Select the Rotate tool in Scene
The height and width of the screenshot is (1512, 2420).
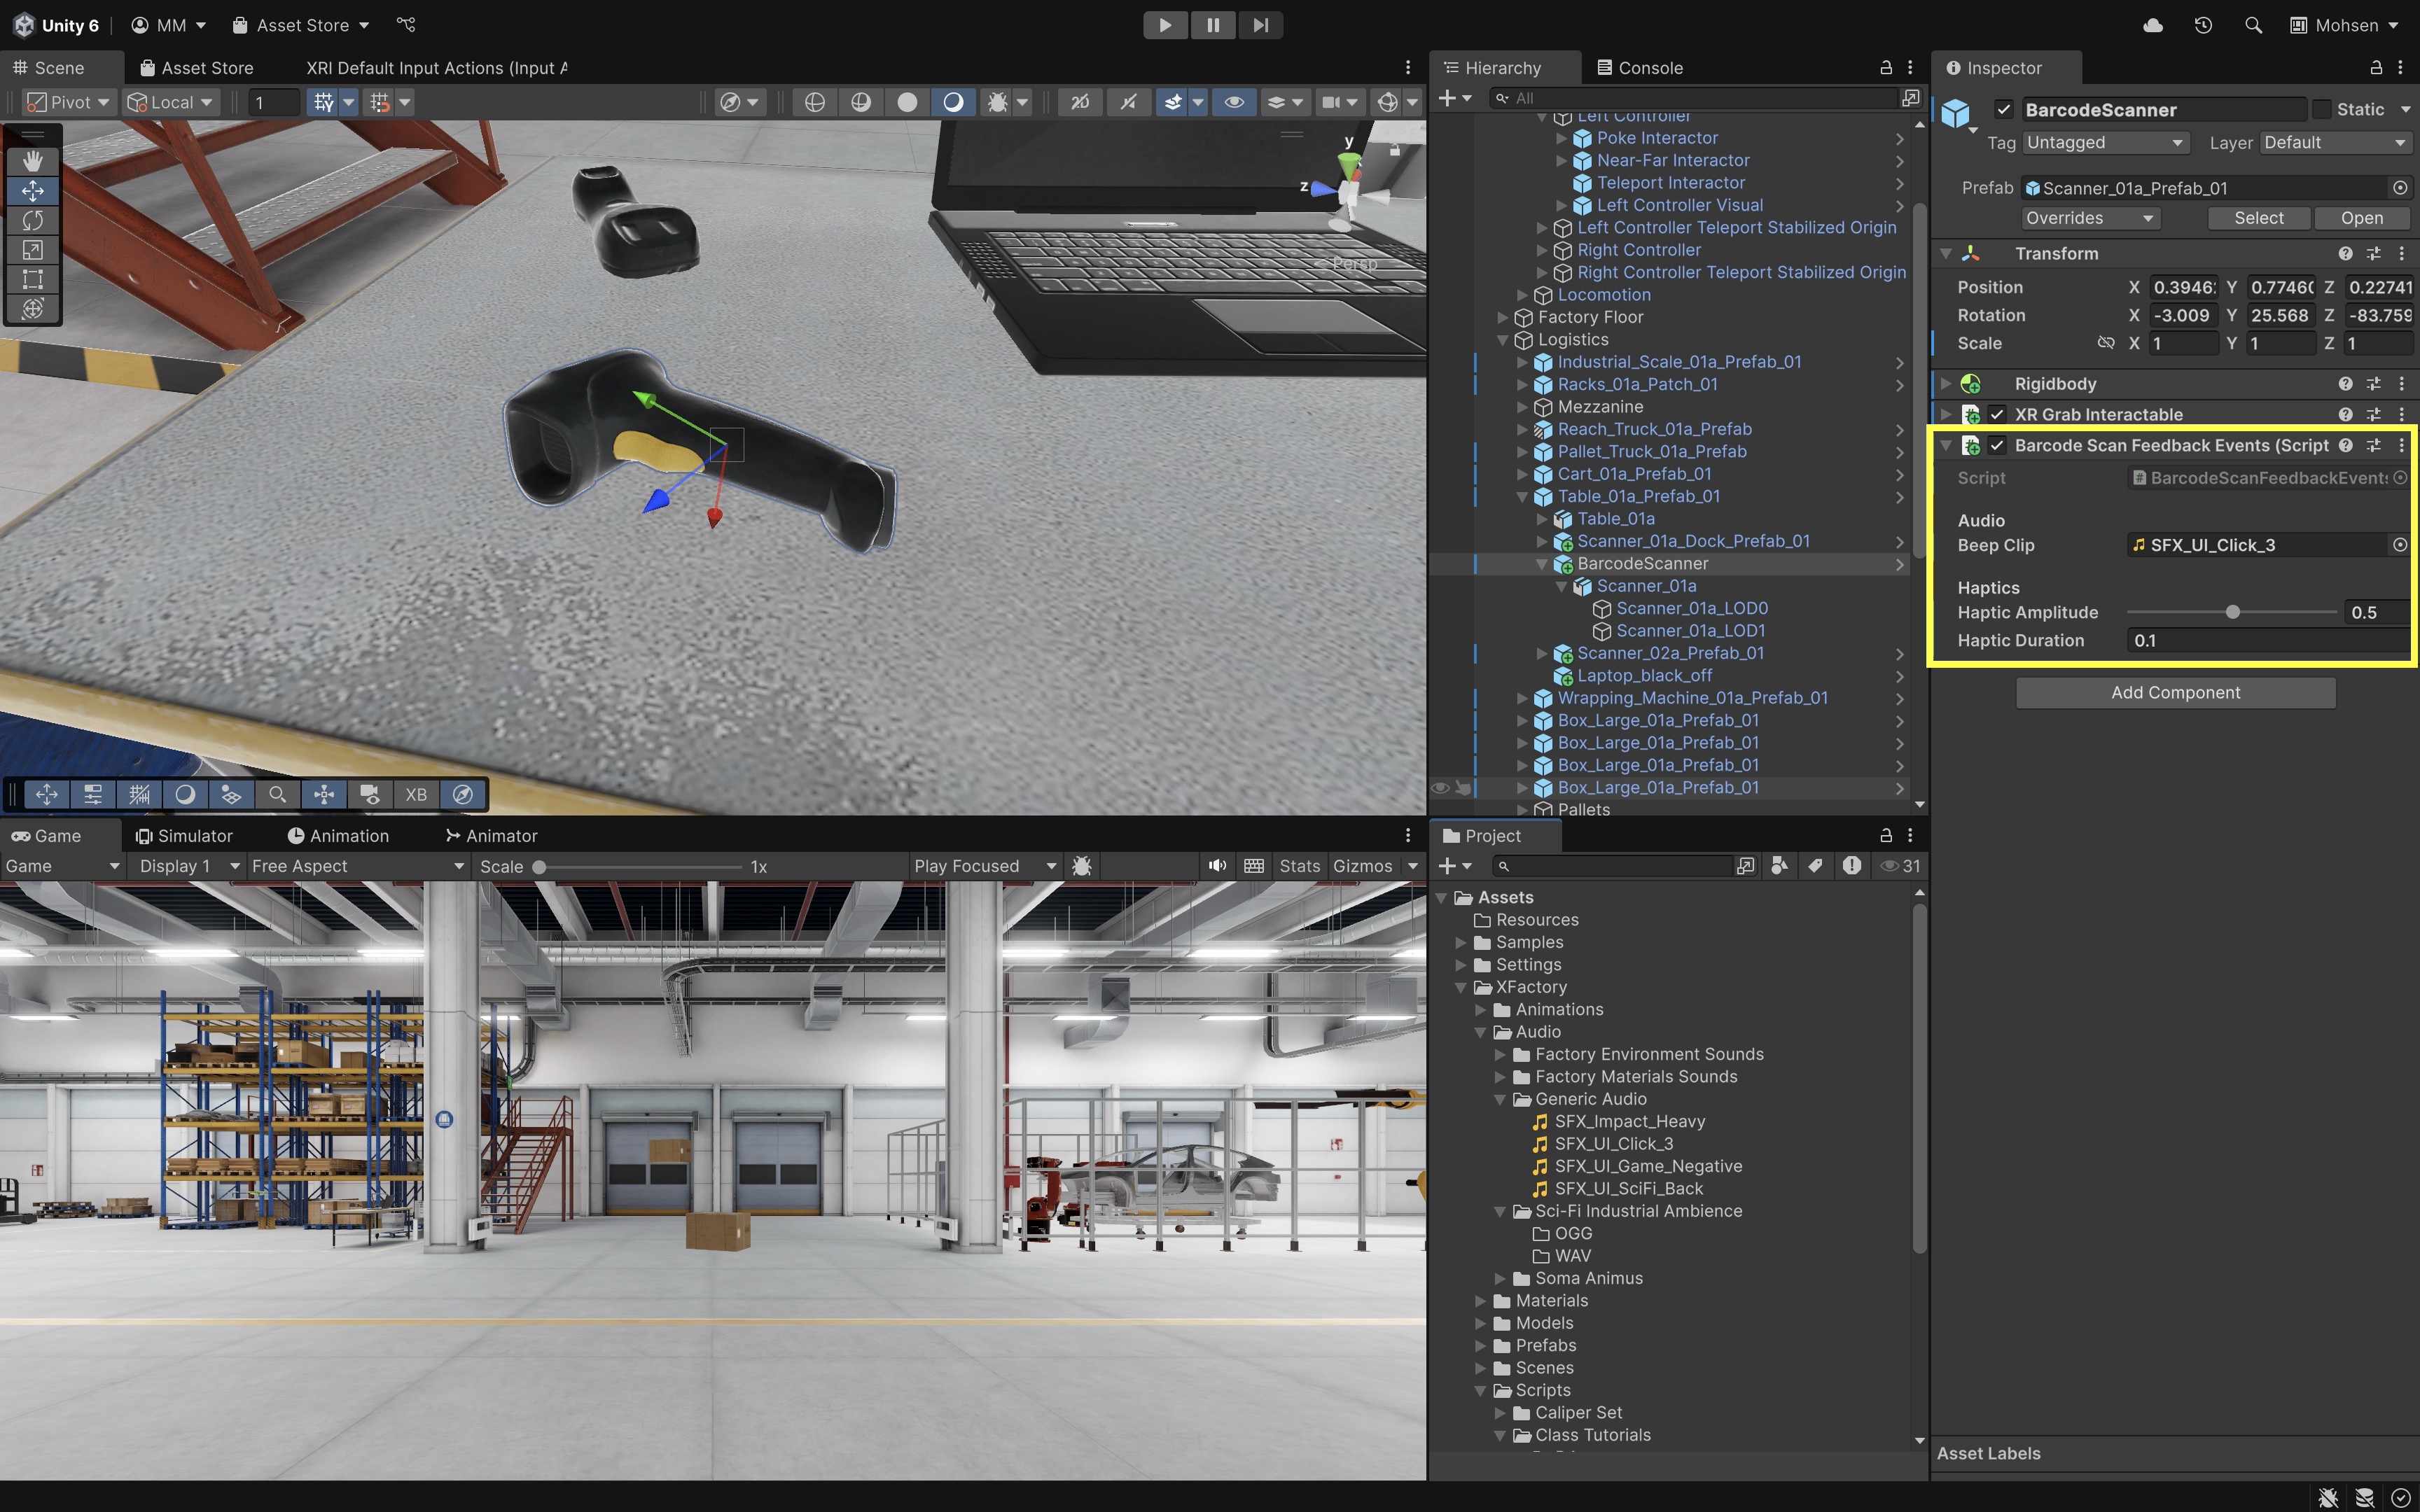tap(32, 220)
